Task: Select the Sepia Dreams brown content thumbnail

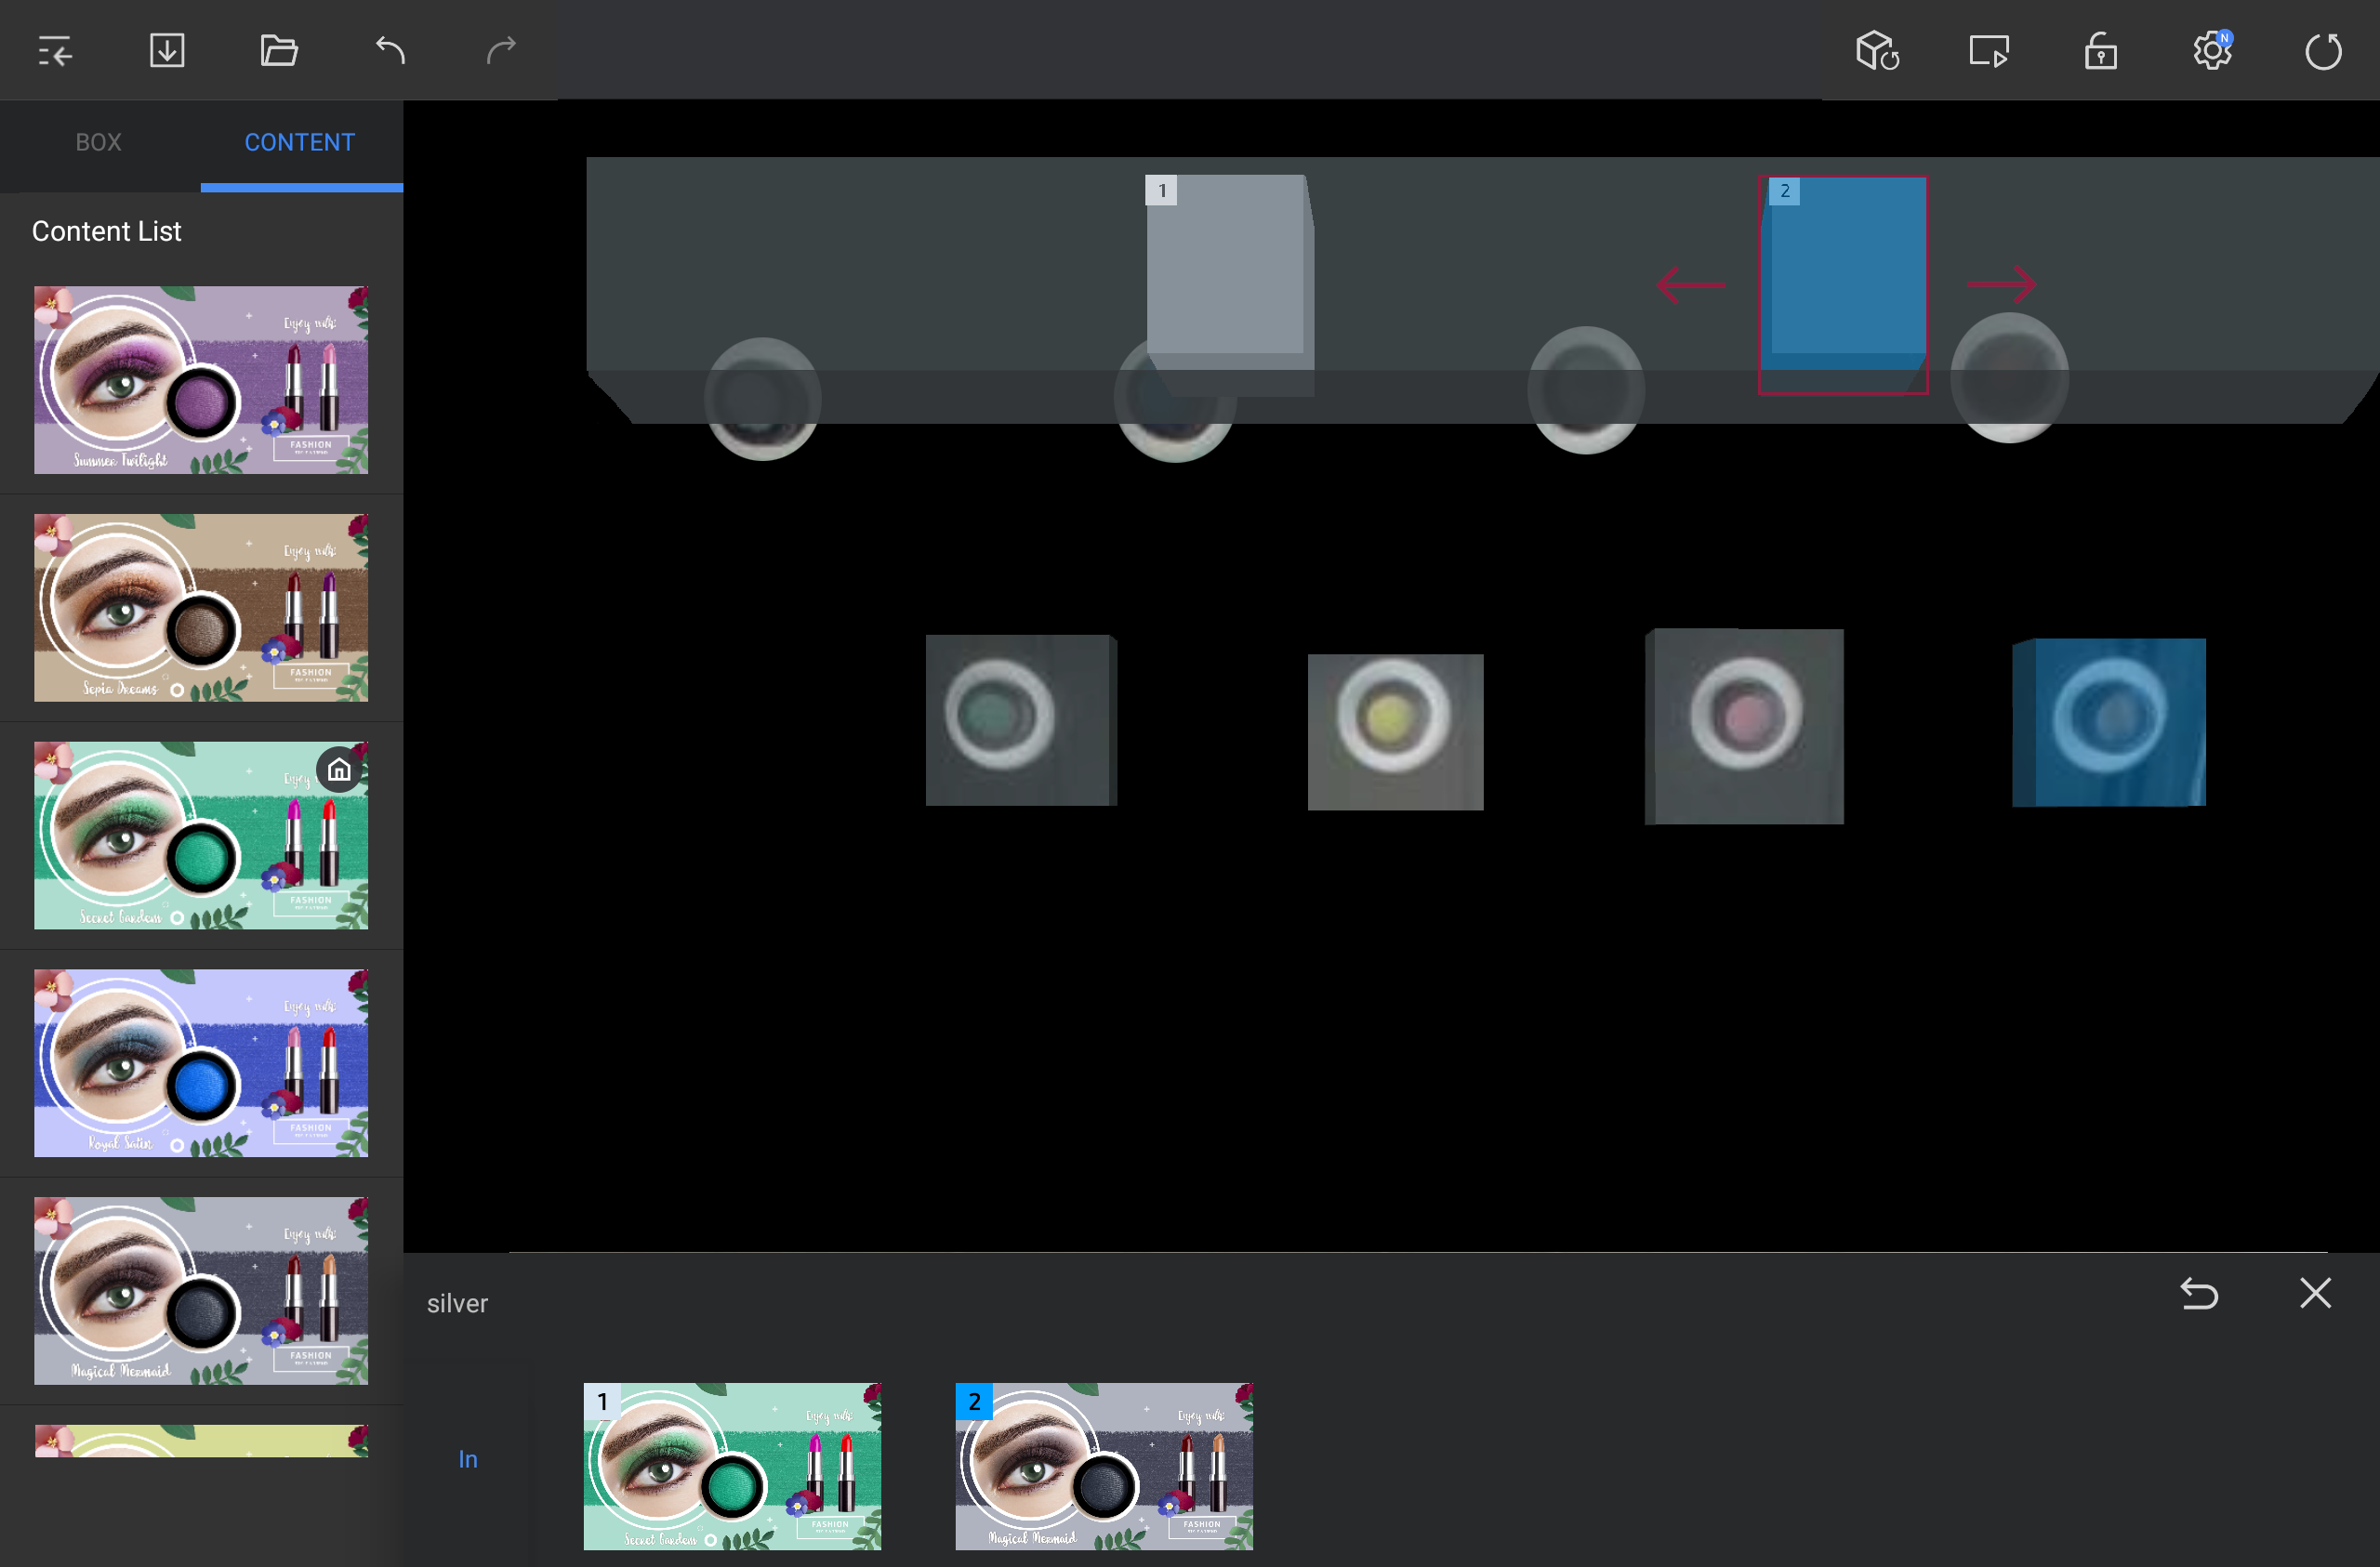Action: coord(201,608)
